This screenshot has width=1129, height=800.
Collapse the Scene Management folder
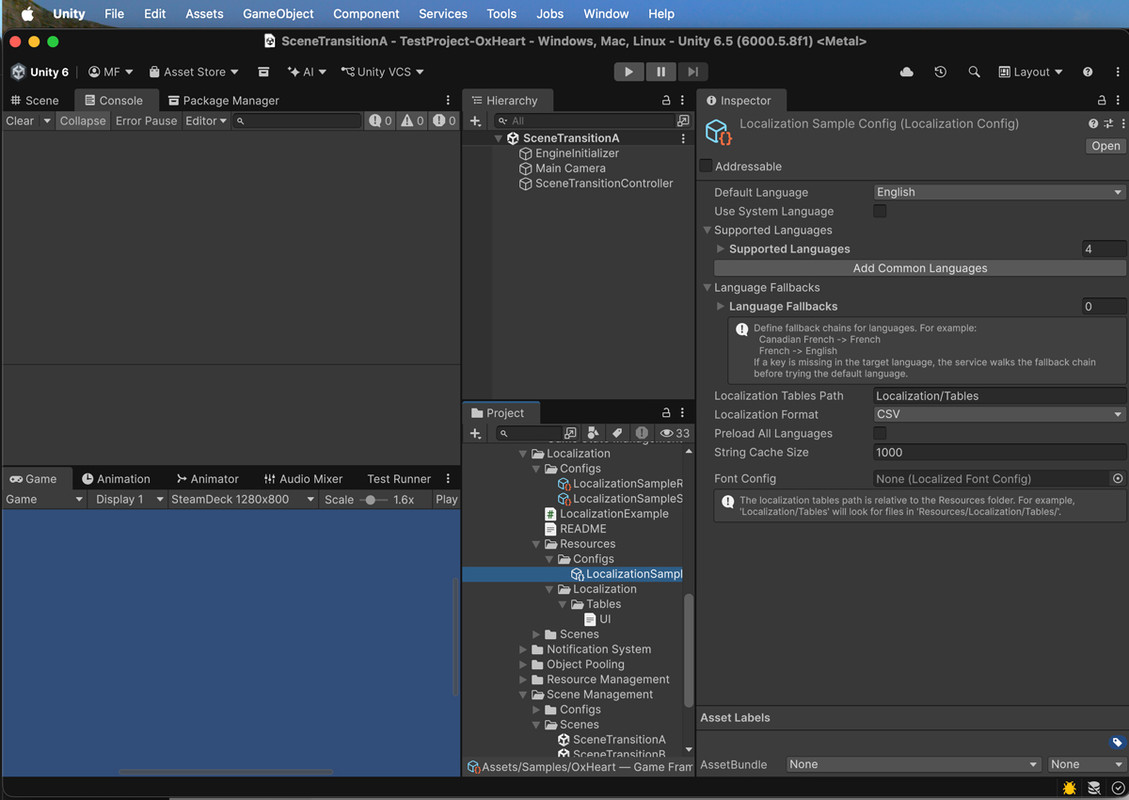[523, 695]
